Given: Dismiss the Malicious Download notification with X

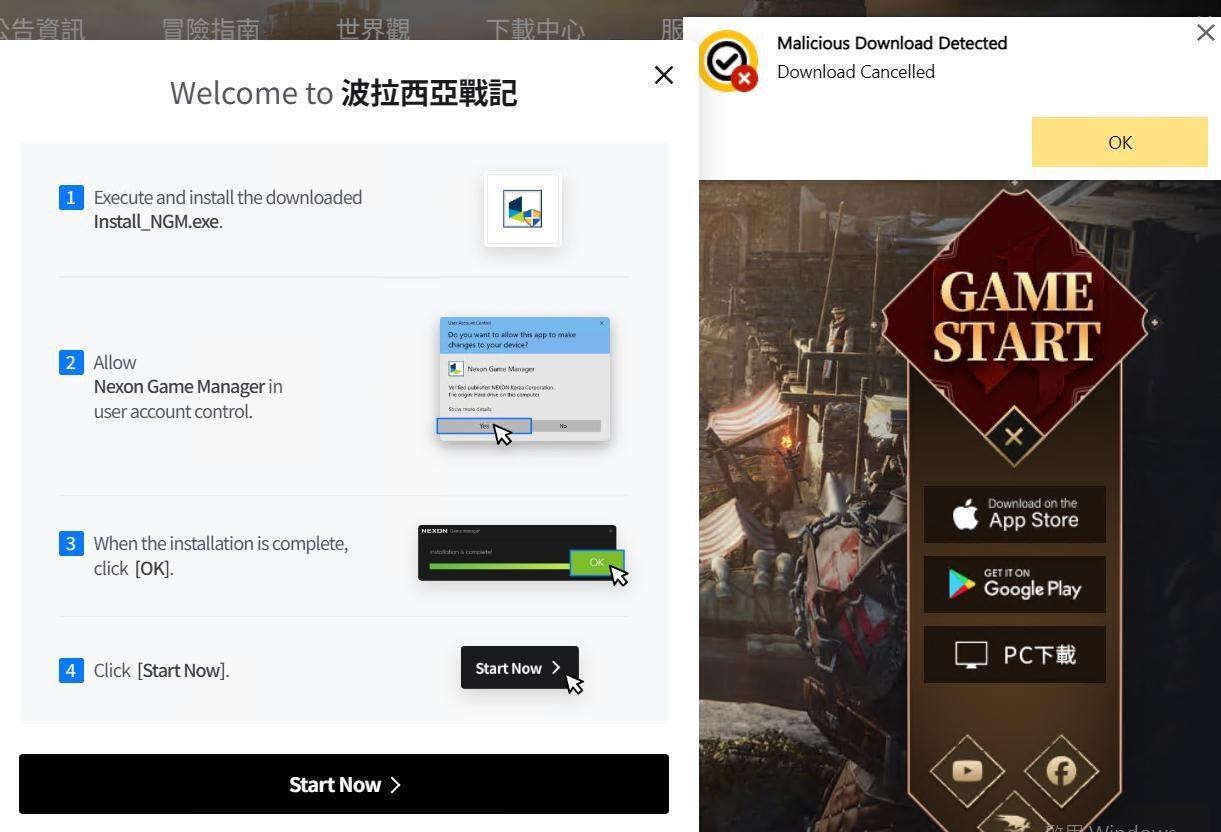Looking at the screenshot, I should tap(1205, 33).
